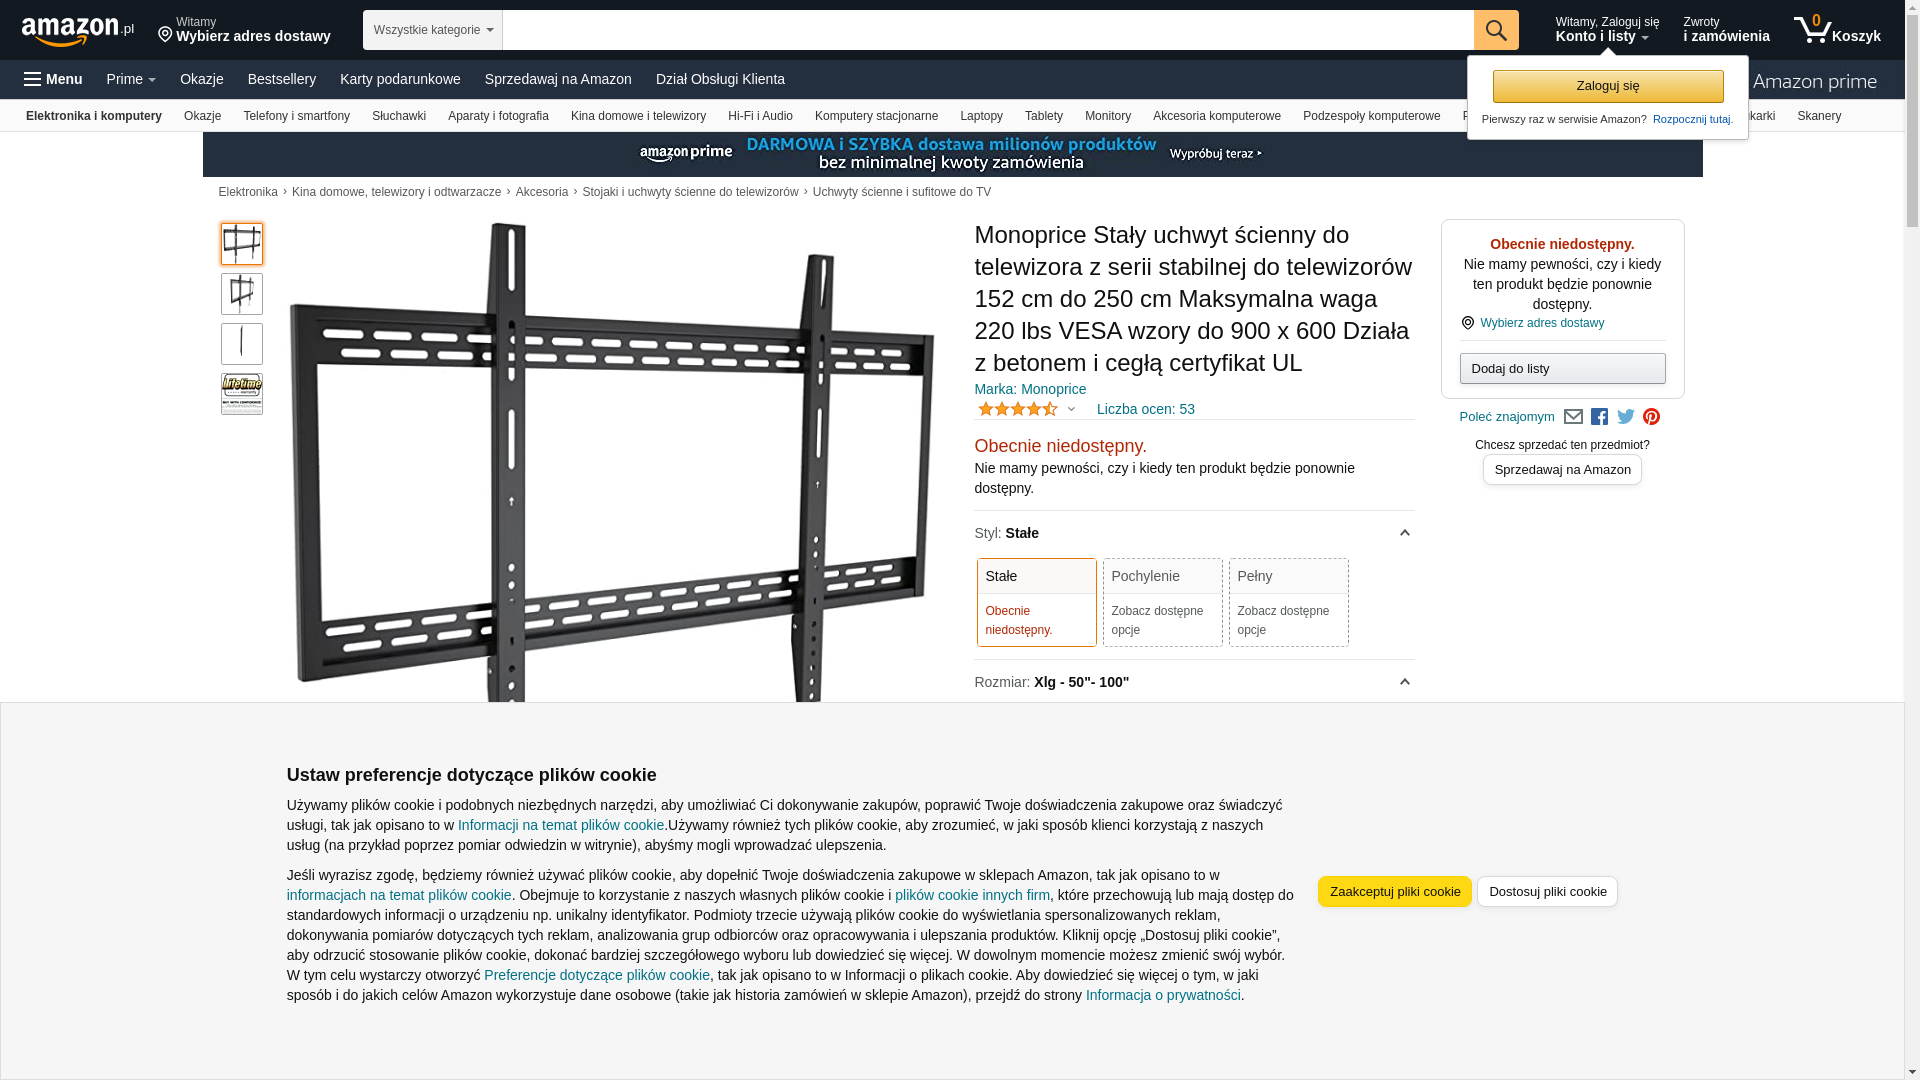Image resolution: width=1920 pixels, height=1080 pixels.
Task: Share product via Facebook icon
Action: pos(1599,417)
